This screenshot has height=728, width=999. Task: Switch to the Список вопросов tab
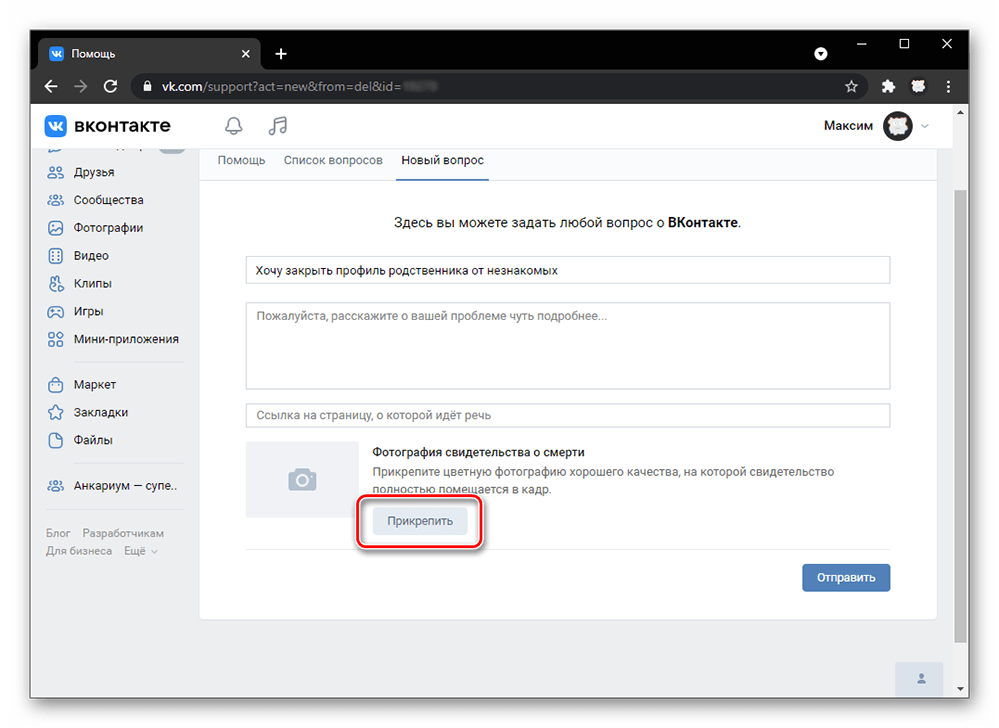coord(333,161)
